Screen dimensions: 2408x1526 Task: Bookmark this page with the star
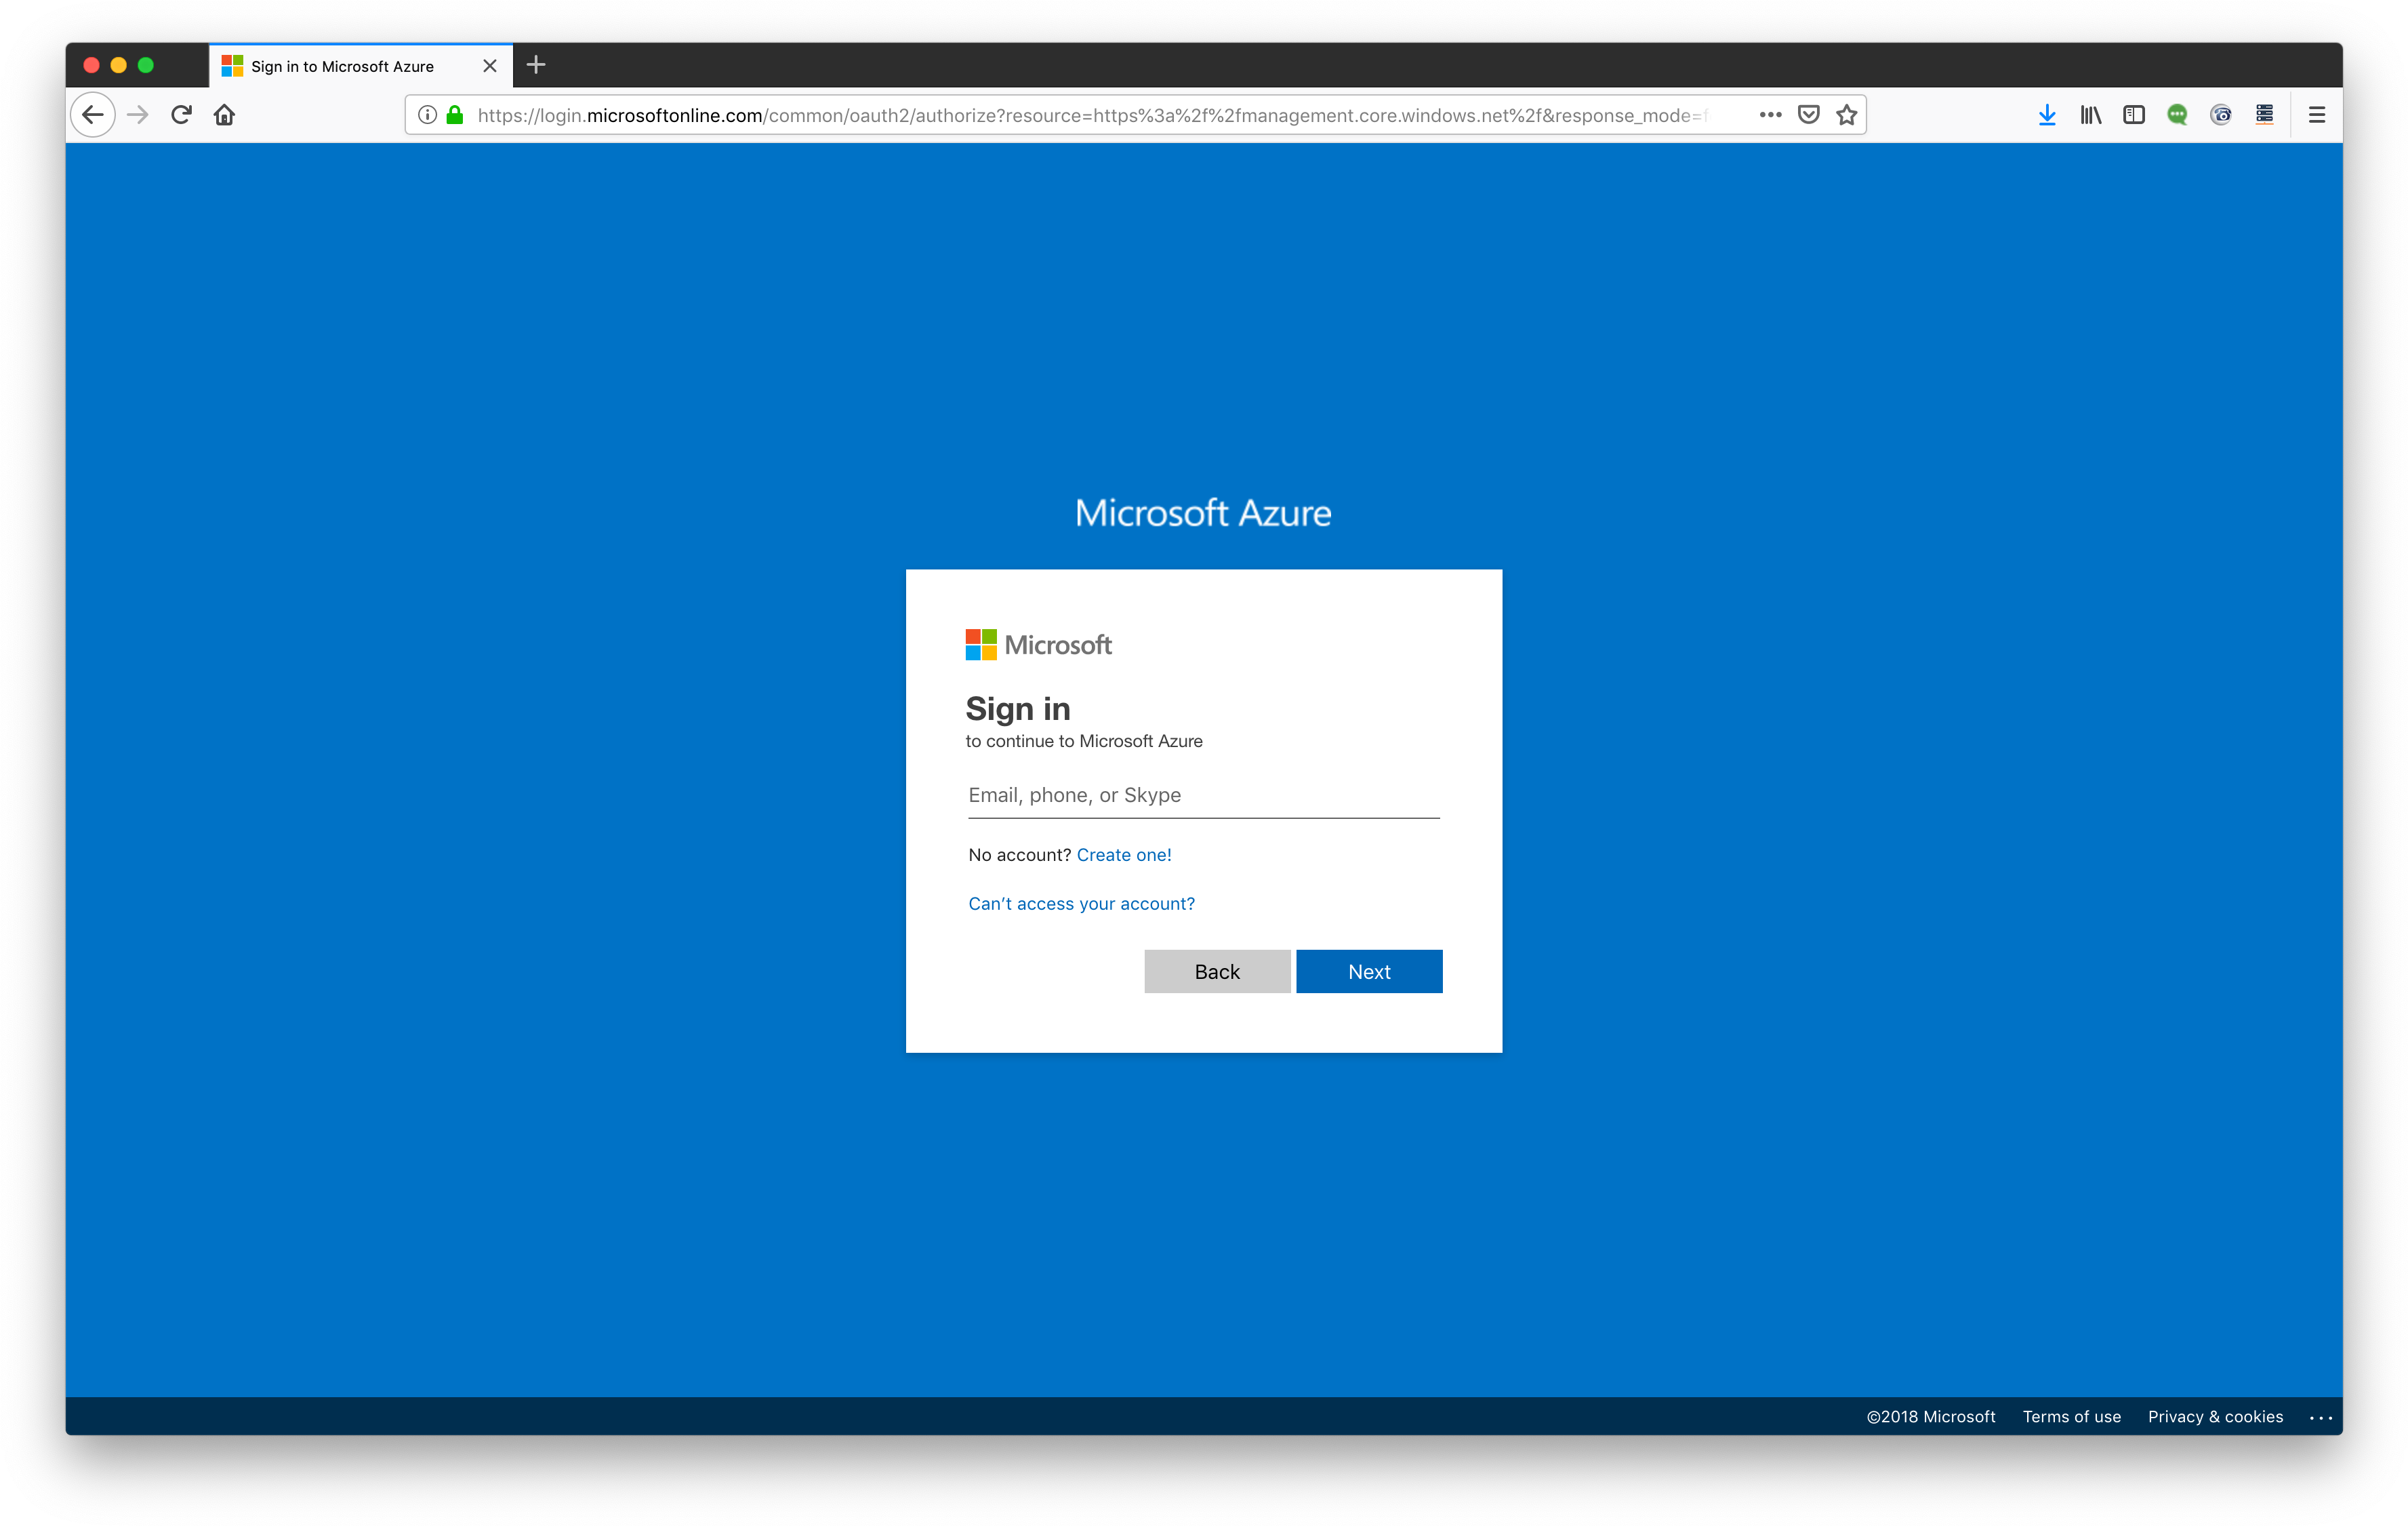(1846, 115)
